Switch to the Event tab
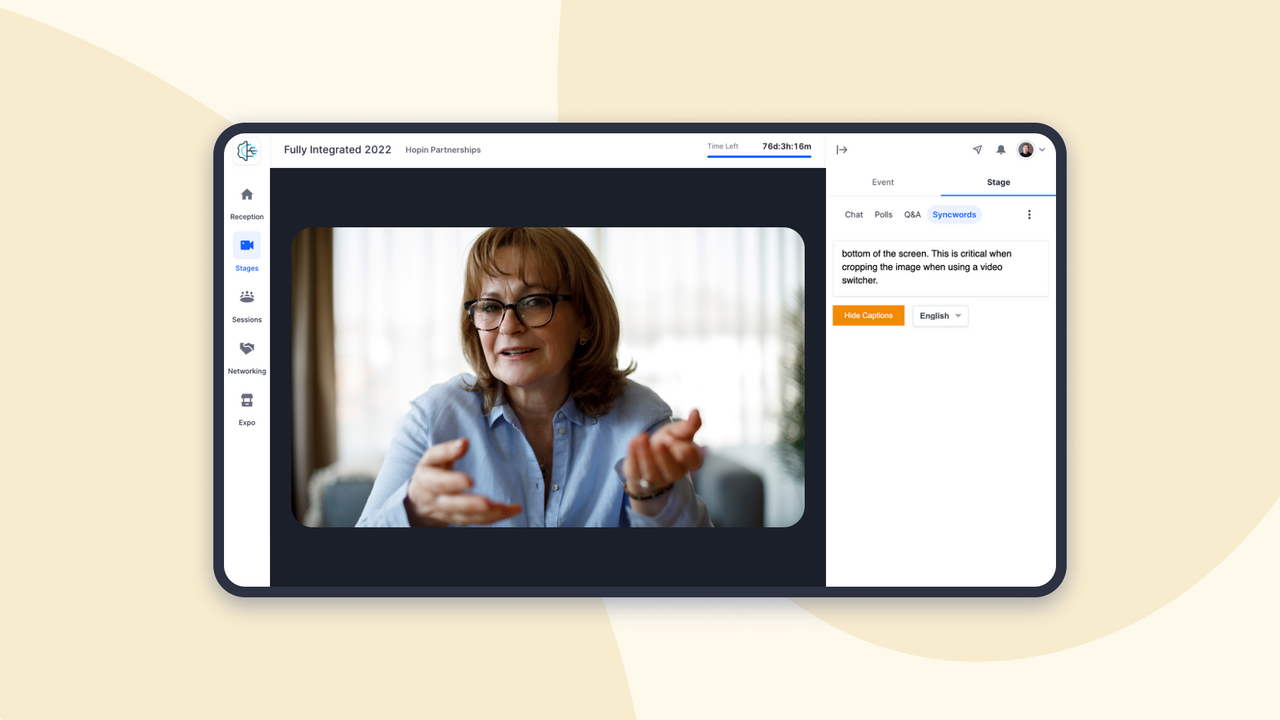The image size is (1280, 720). [883, 182]
